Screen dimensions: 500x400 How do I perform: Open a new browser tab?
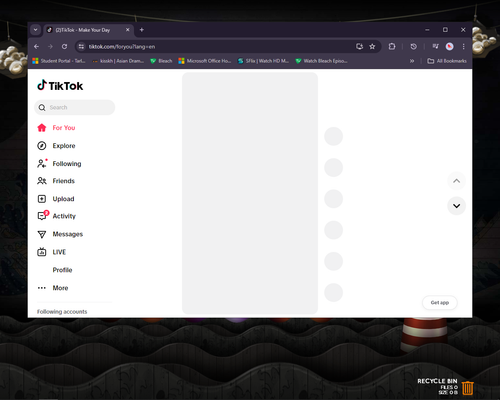pos(142,30)
